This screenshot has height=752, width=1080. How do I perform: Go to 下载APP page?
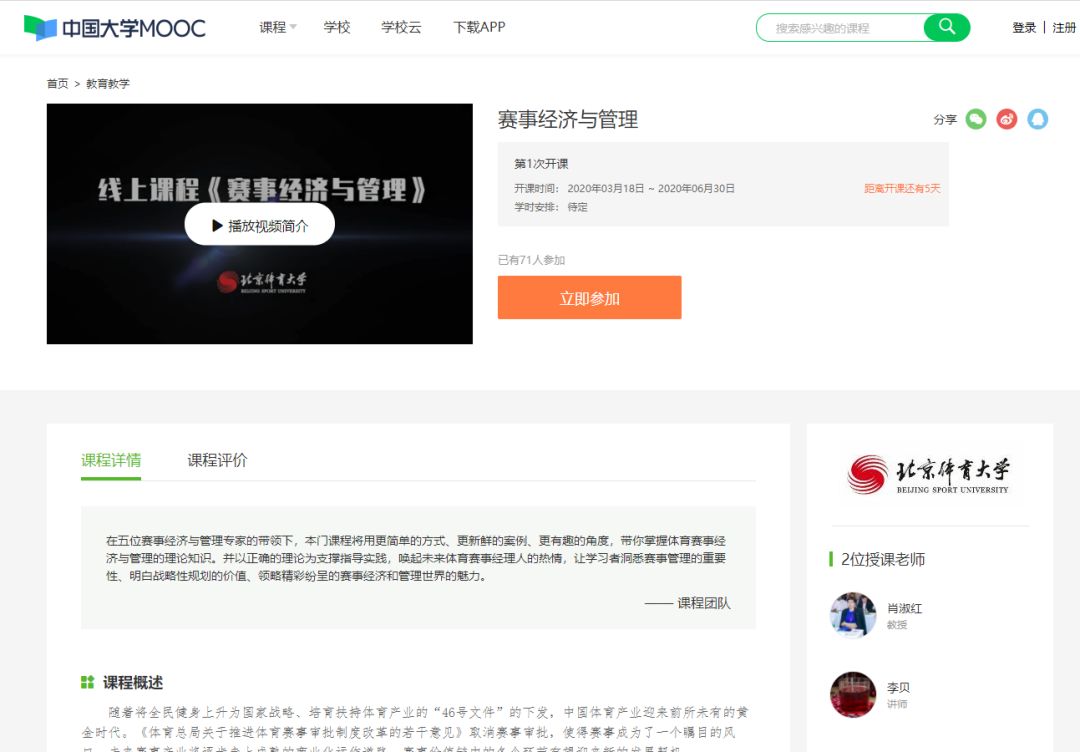[x=479, y=28]
